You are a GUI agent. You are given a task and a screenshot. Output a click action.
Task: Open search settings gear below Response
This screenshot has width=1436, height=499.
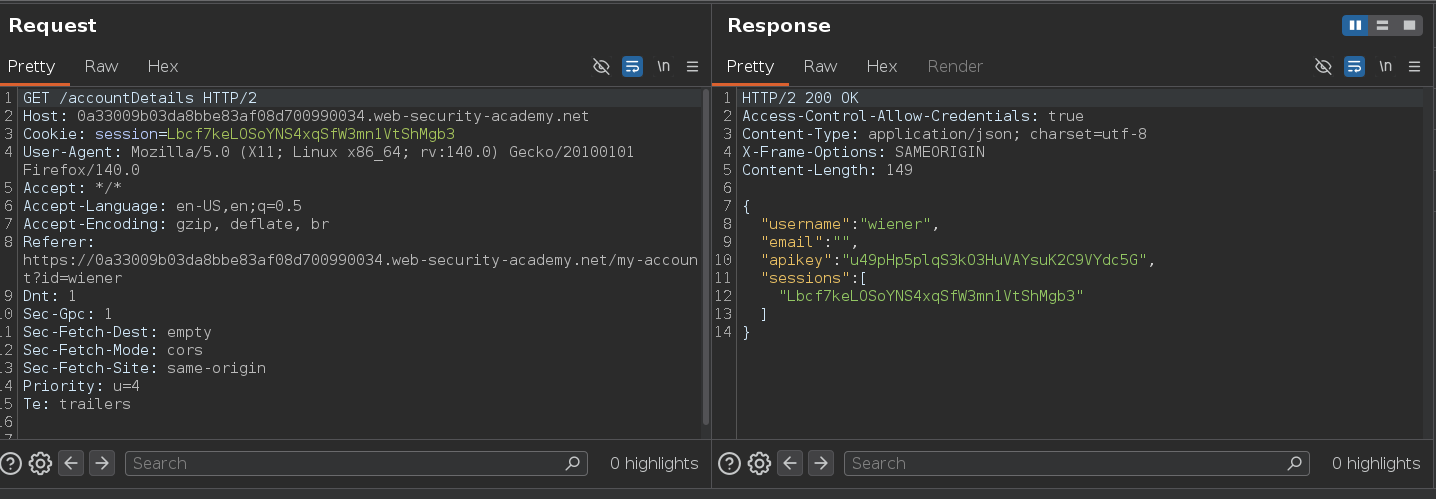[759, 463]
